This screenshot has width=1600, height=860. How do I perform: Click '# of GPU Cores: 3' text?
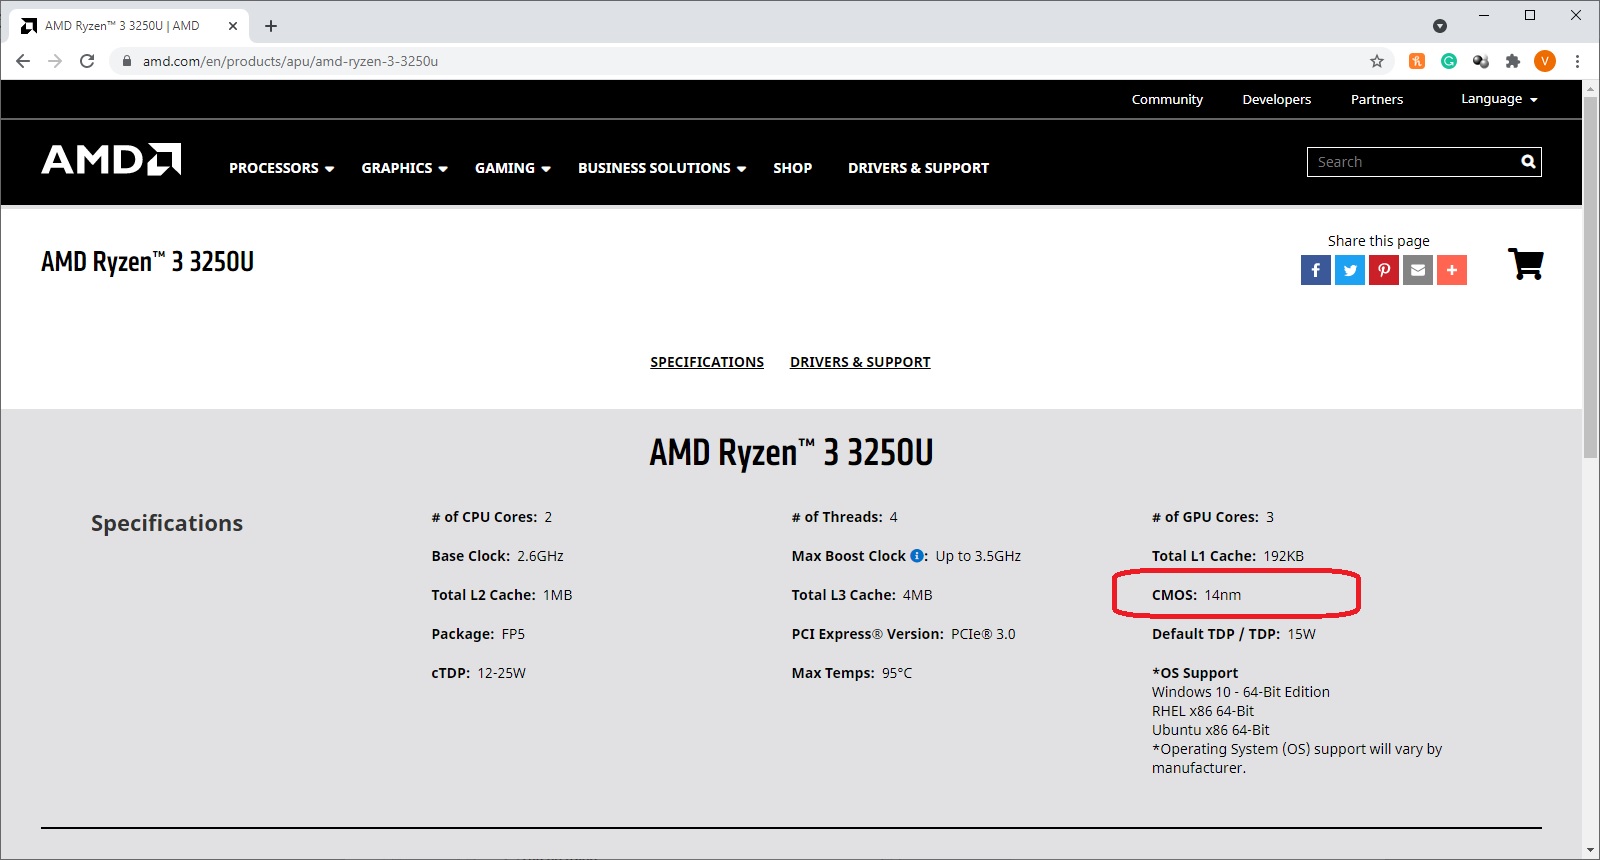click(1213, 517)
